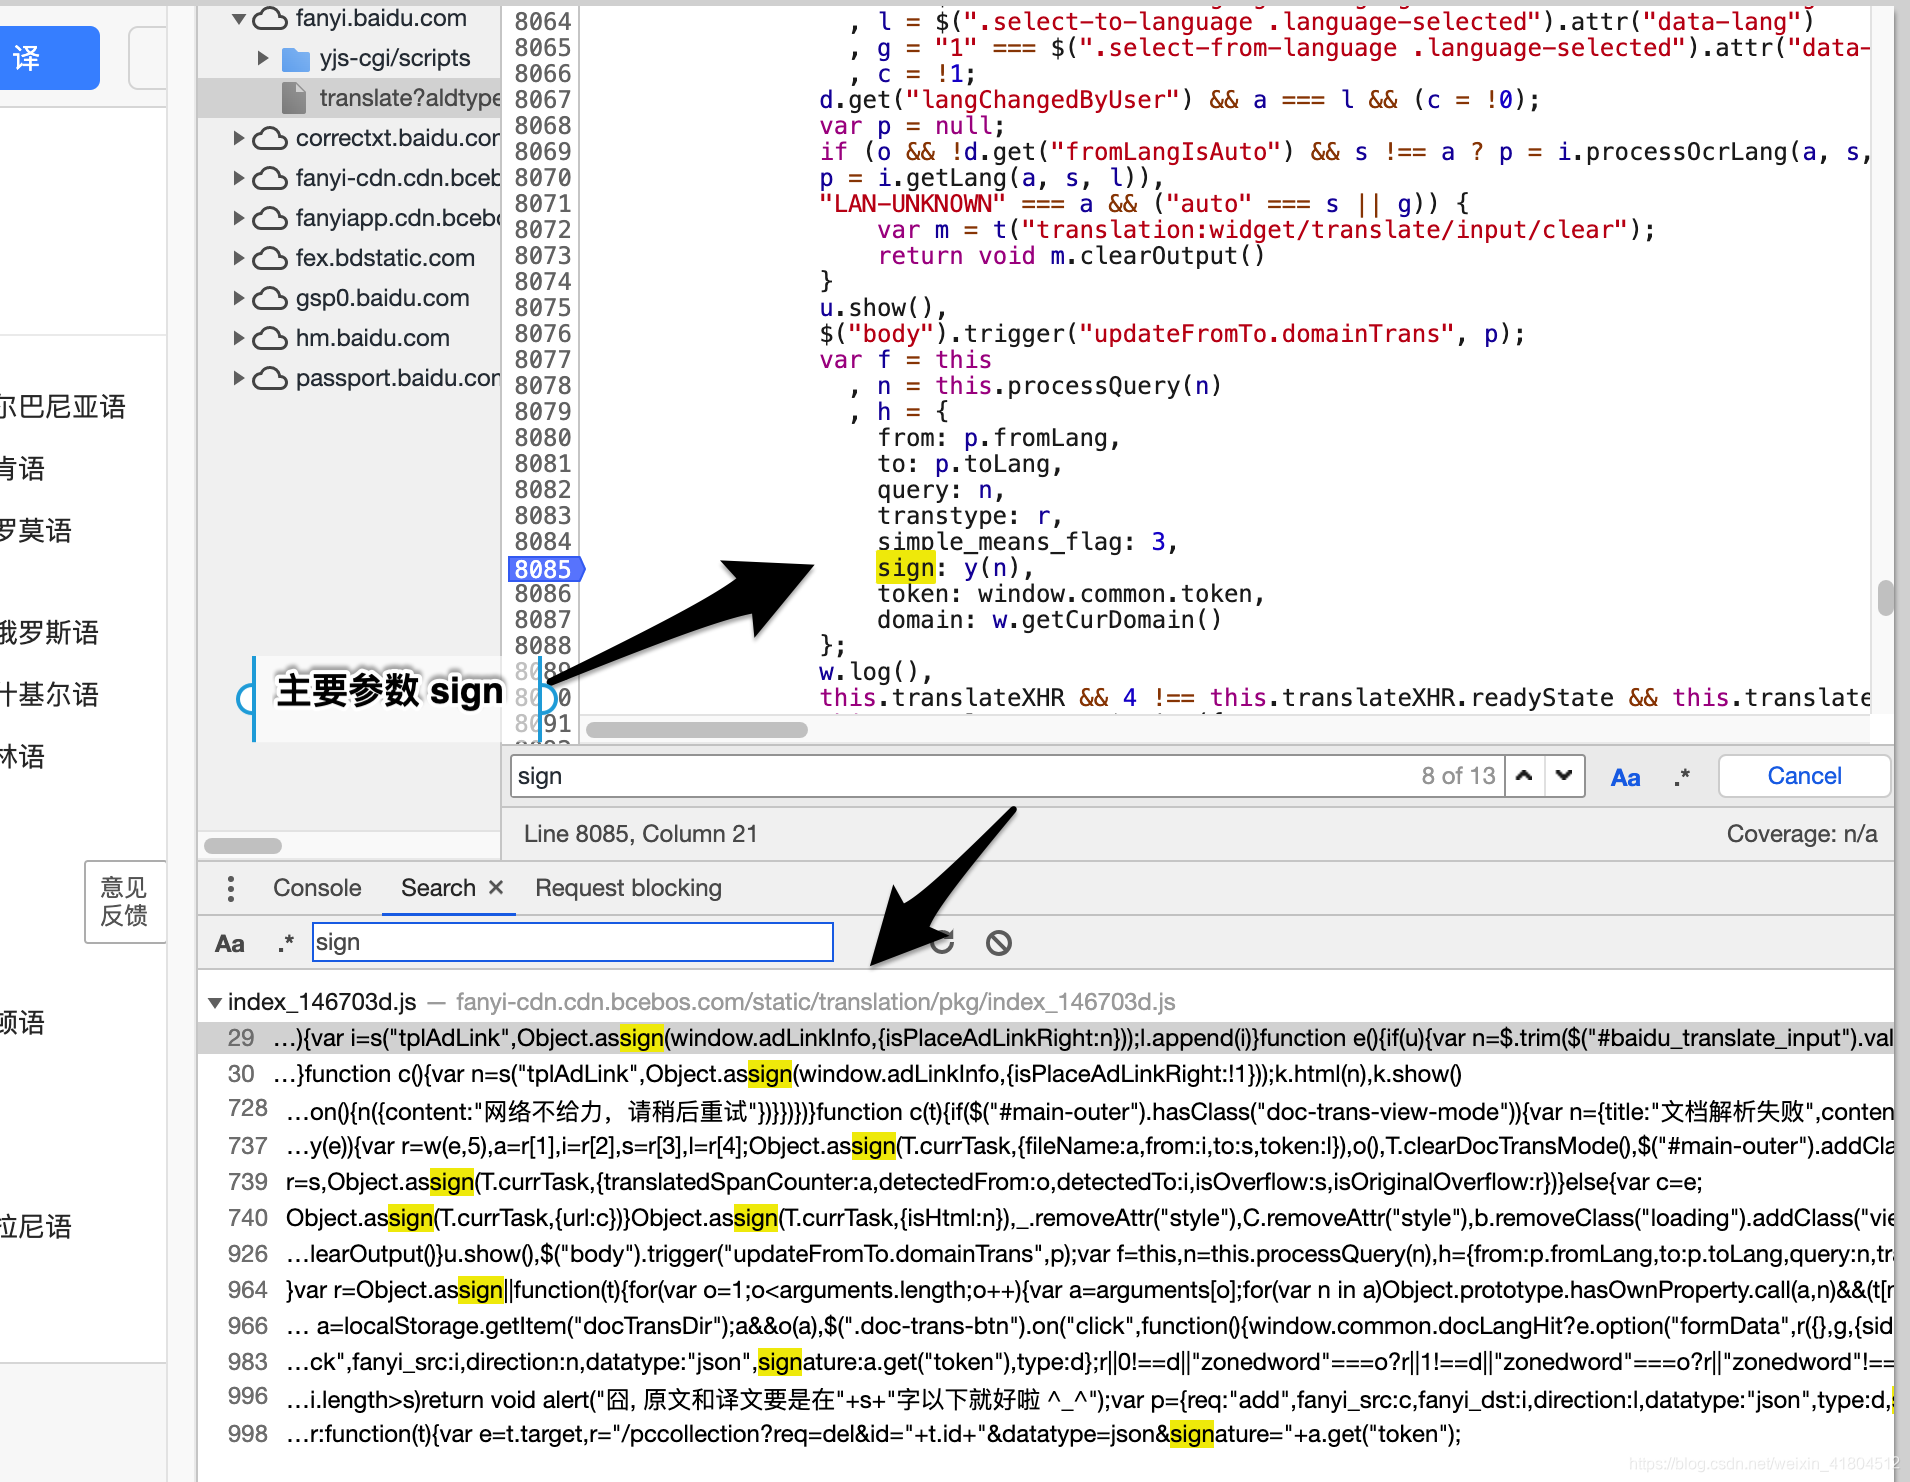Click the Coverage: n/a status text

[x=1802, y=834]
